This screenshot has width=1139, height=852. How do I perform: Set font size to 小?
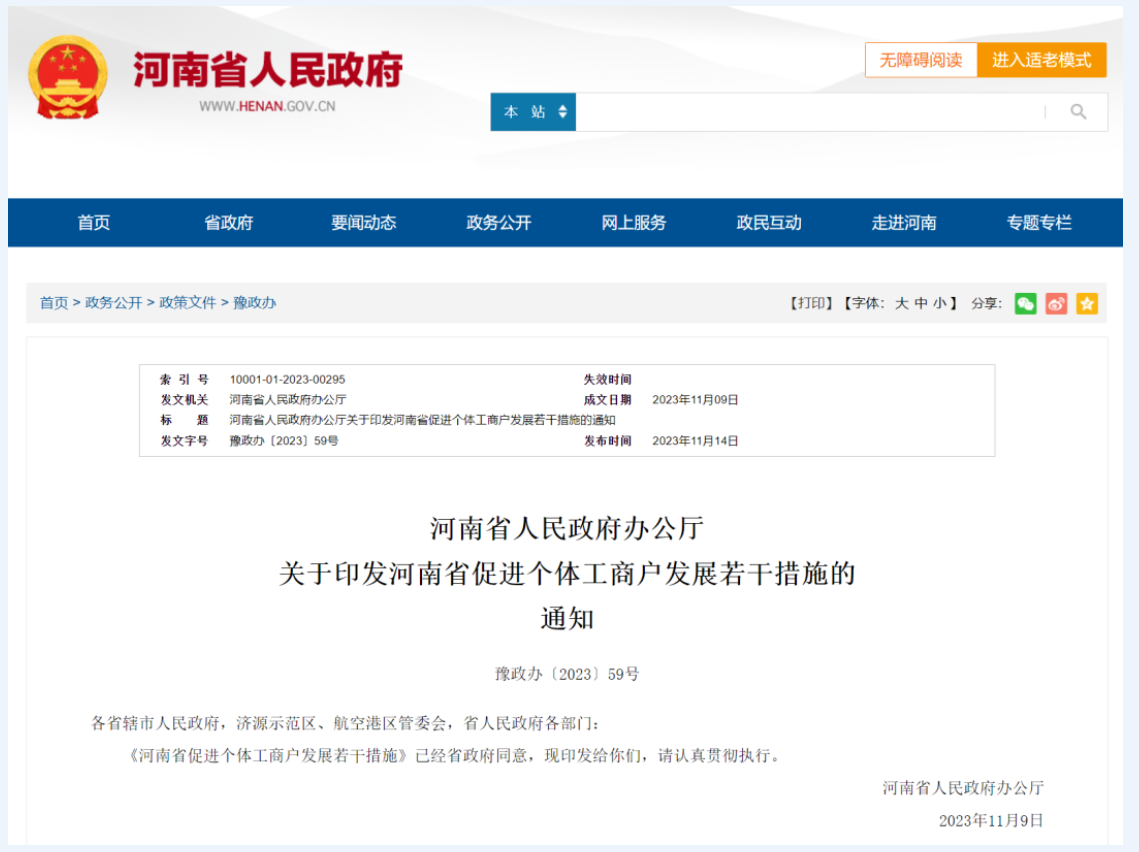(940, 303)
